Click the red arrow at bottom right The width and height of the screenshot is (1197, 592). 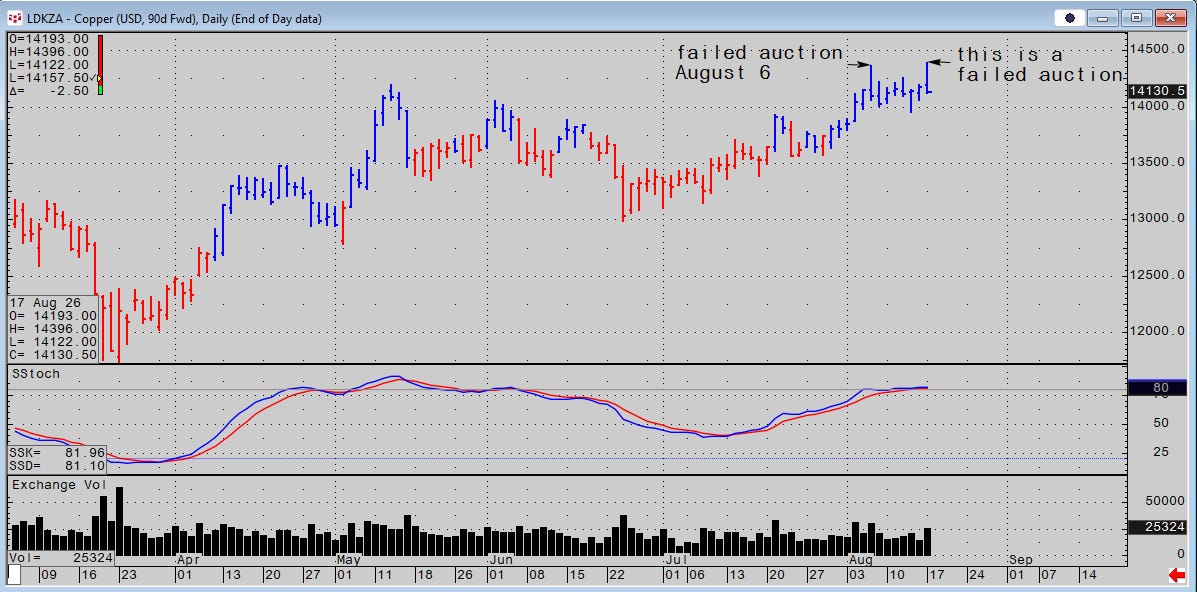tap(1176, 574)
